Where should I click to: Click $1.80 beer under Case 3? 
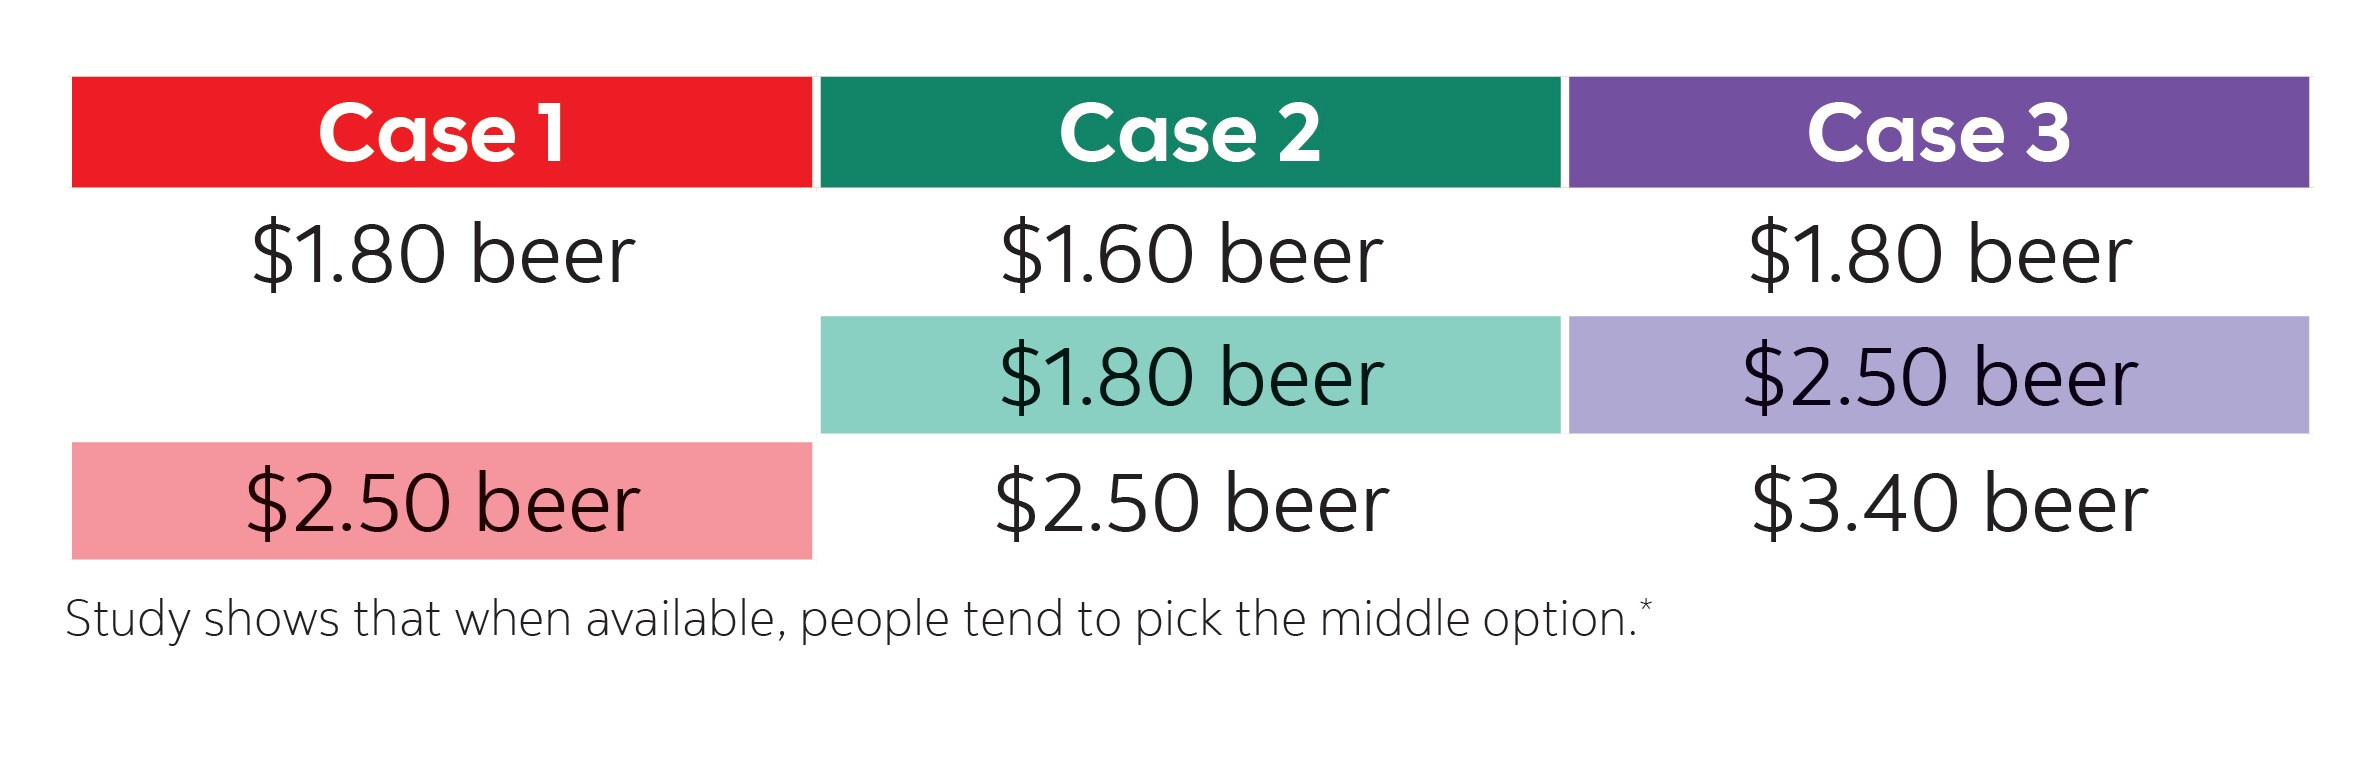[1940, 254]
